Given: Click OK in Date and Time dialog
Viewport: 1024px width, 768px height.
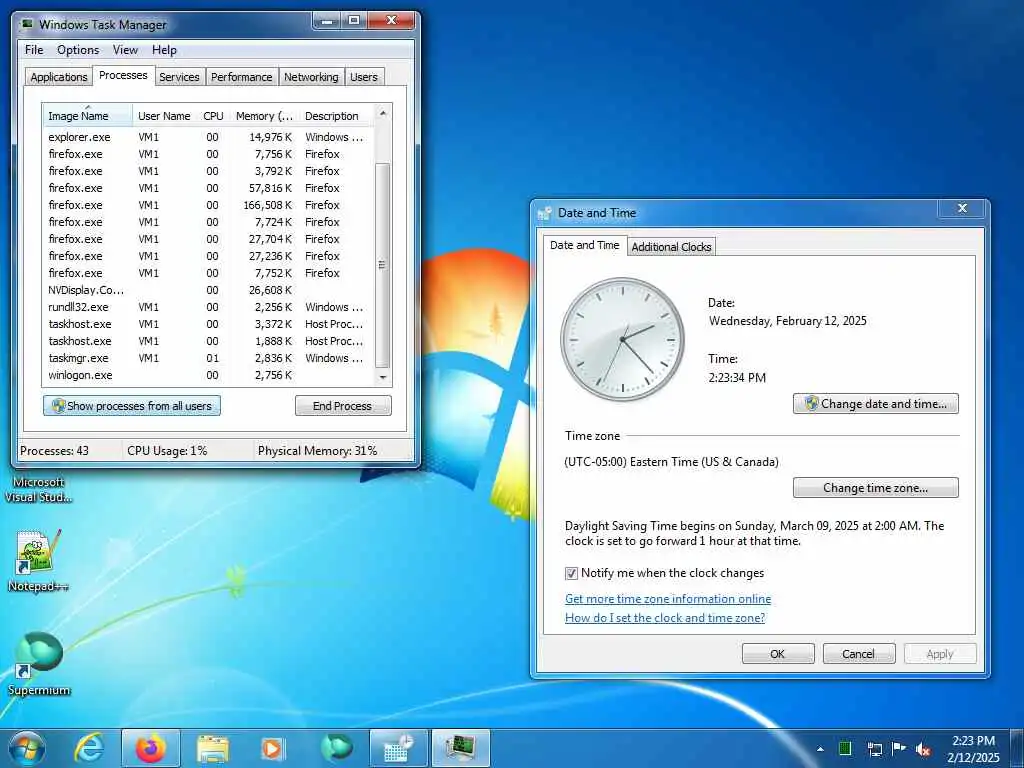Looking at the screenshot, I should (778, 654).
